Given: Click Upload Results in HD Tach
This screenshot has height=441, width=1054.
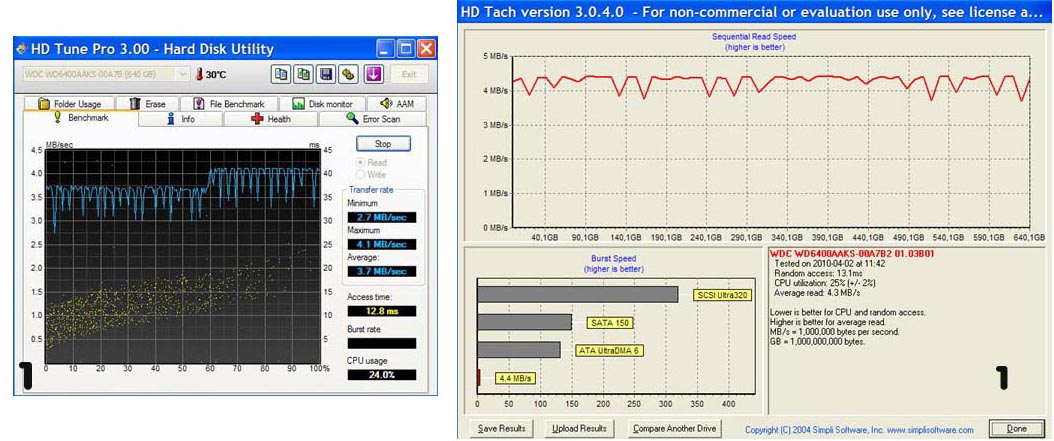Looking at the screenshot, I should (579, 428).
